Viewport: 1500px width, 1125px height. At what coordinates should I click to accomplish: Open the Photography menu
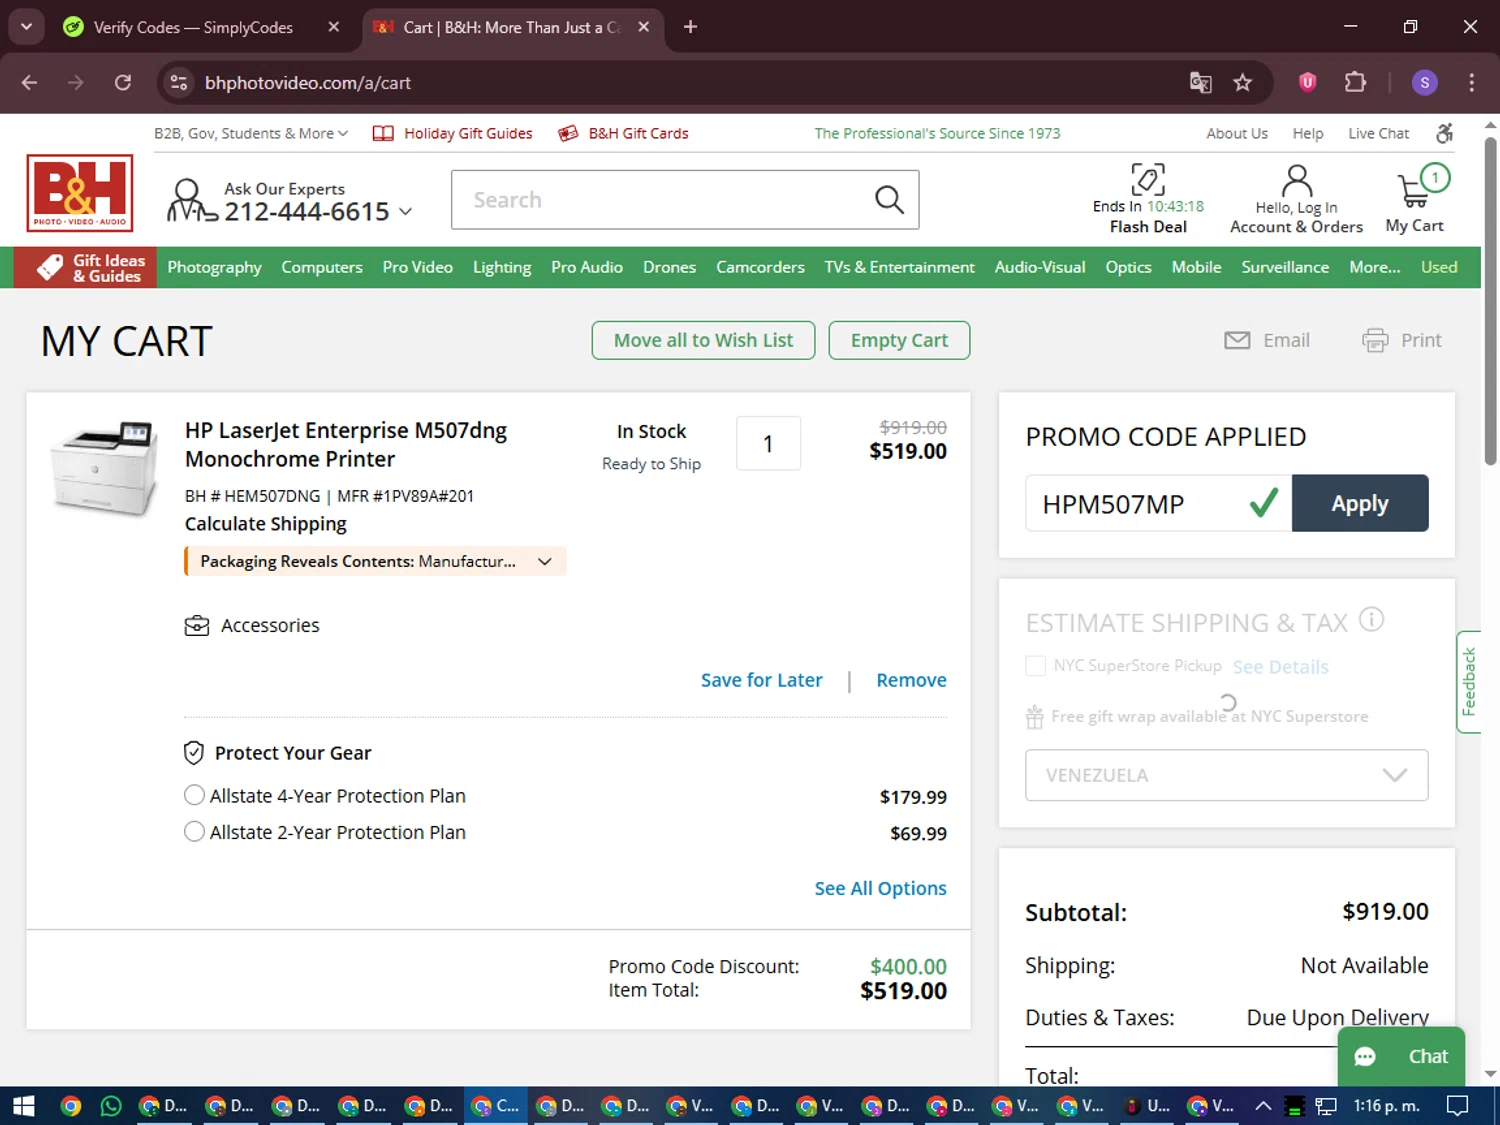214,267
